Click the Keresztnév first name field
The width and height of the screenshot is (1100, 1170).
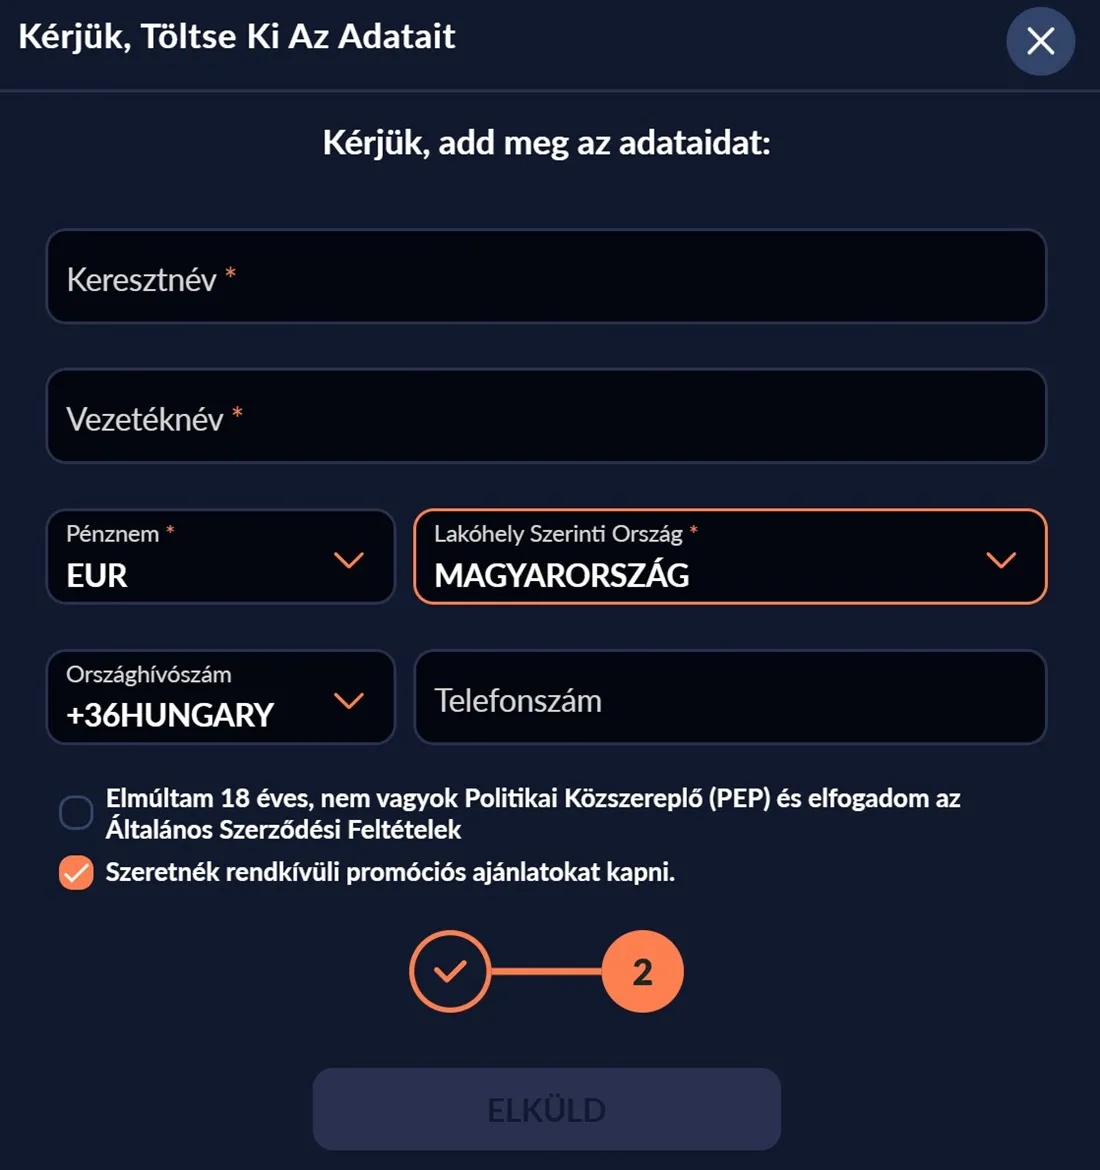(546, 277)
